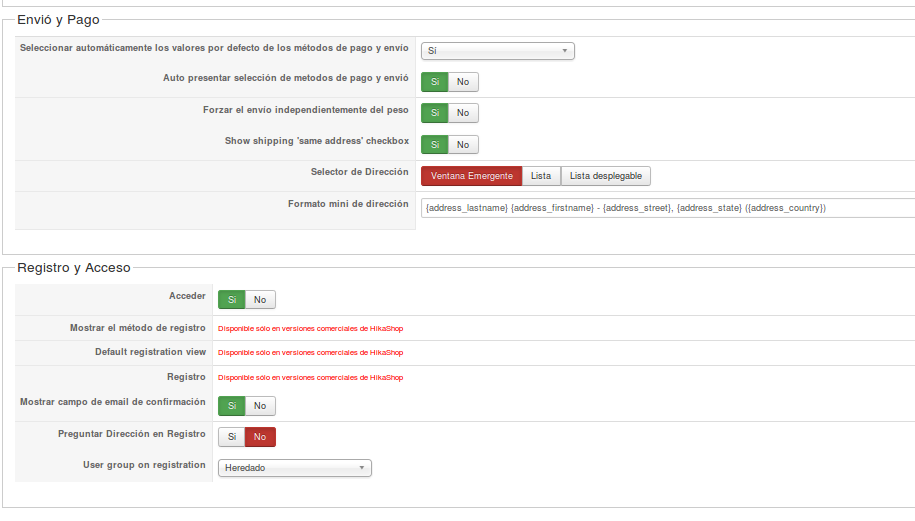Open the automatic default values dropdown set to Si
This screenshot has height=521, width=915.
498,51
